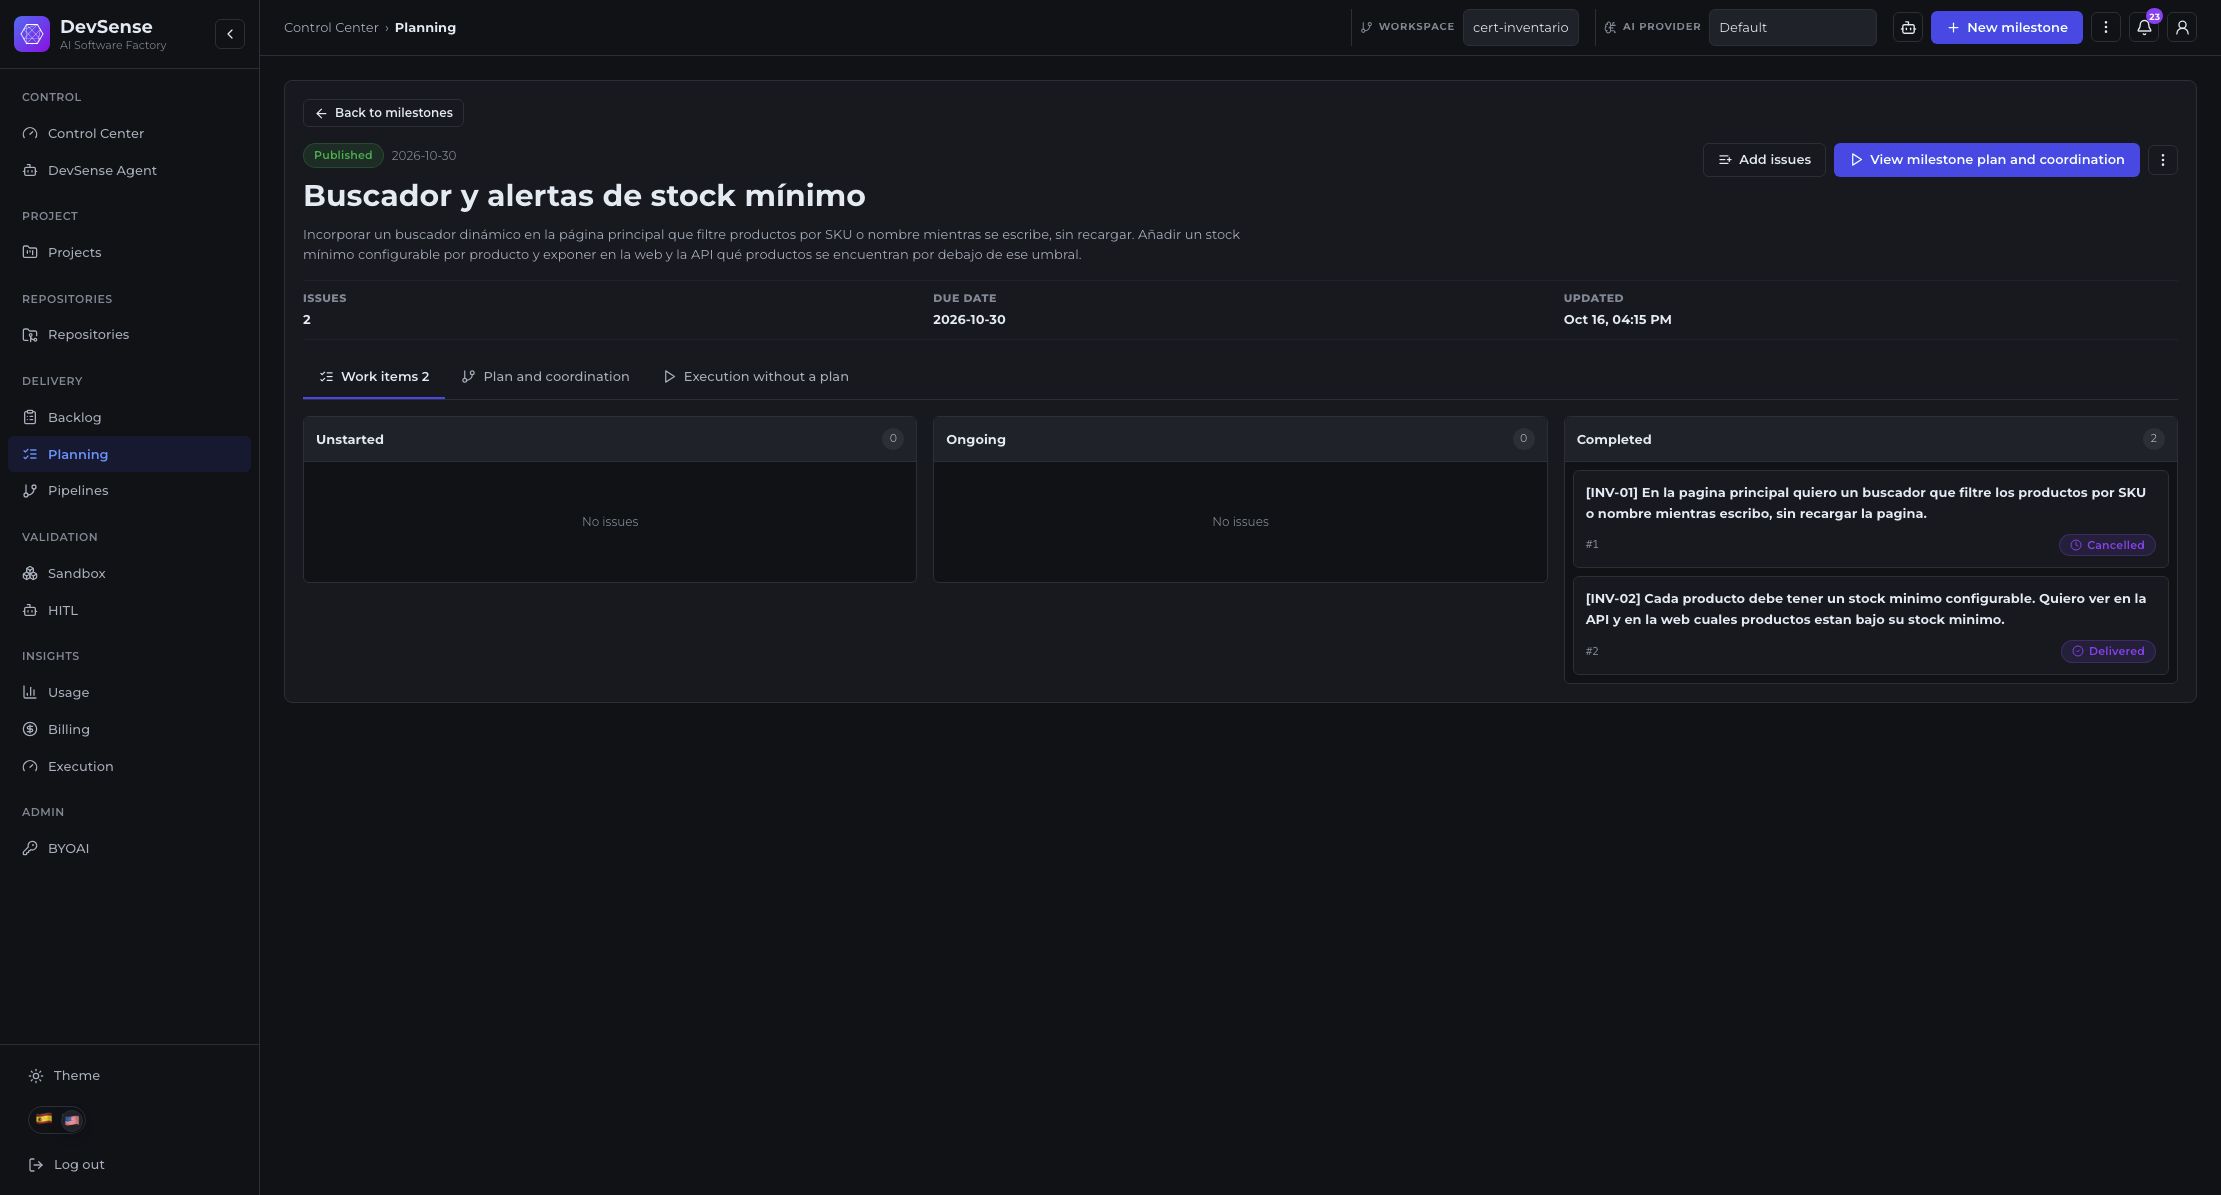The image size is (2221, 1195).
Task: Click the updated value Oct 16, 04:15 PM
Action: click(1617, 320)
